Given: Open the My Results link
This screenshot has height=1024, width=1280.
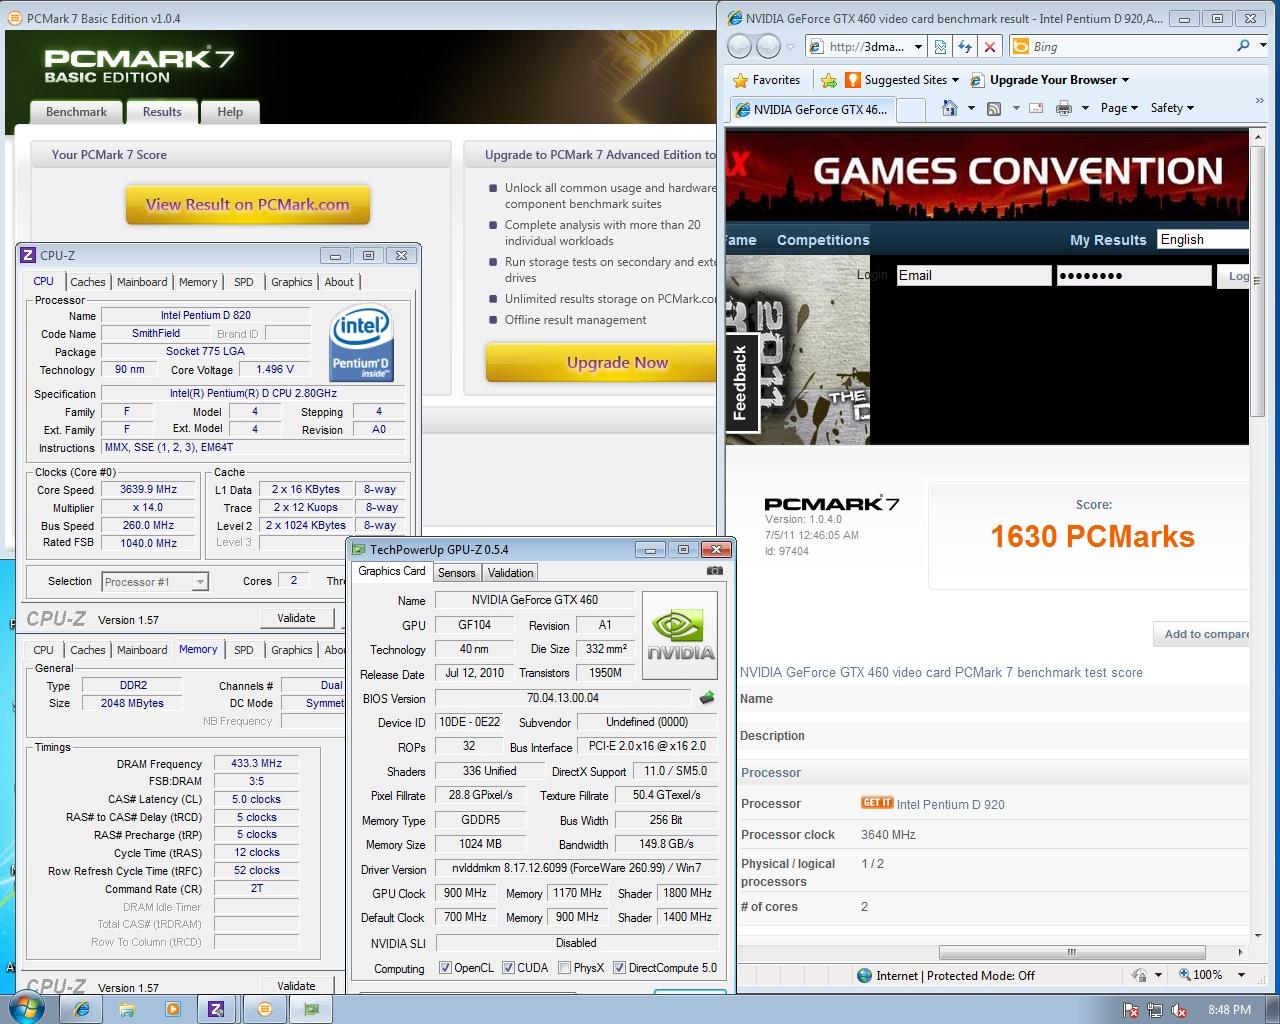Looking at the screenshot, I should (1108, 240).
